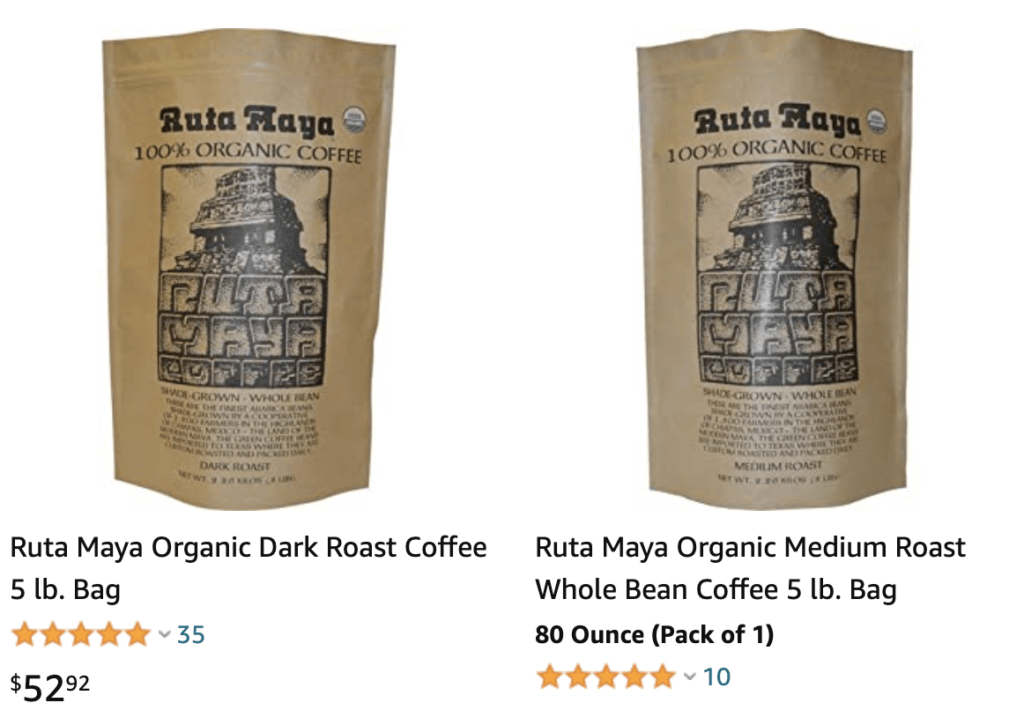Click the $52.92 price of Dark Roast
This screenshot has height=710, width=1024.
[x=50, y=687]
